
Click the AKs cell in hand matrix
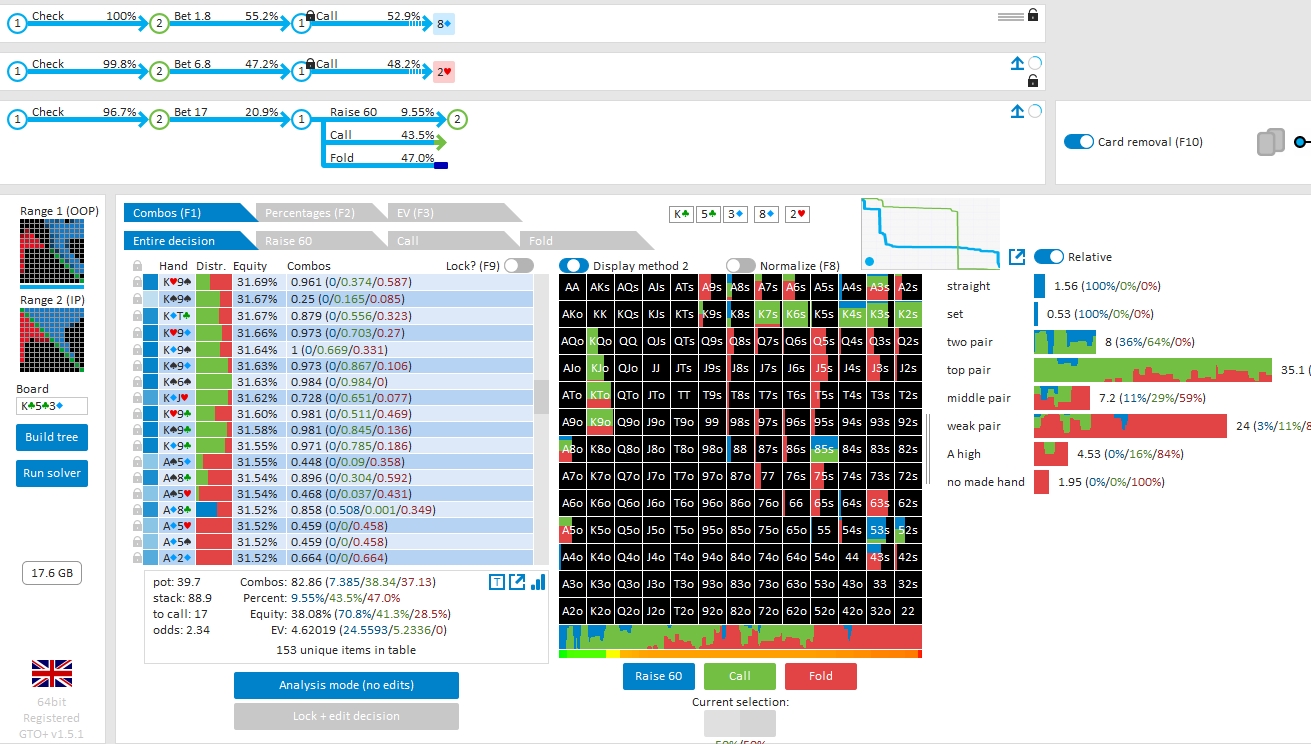click(600, 286)
